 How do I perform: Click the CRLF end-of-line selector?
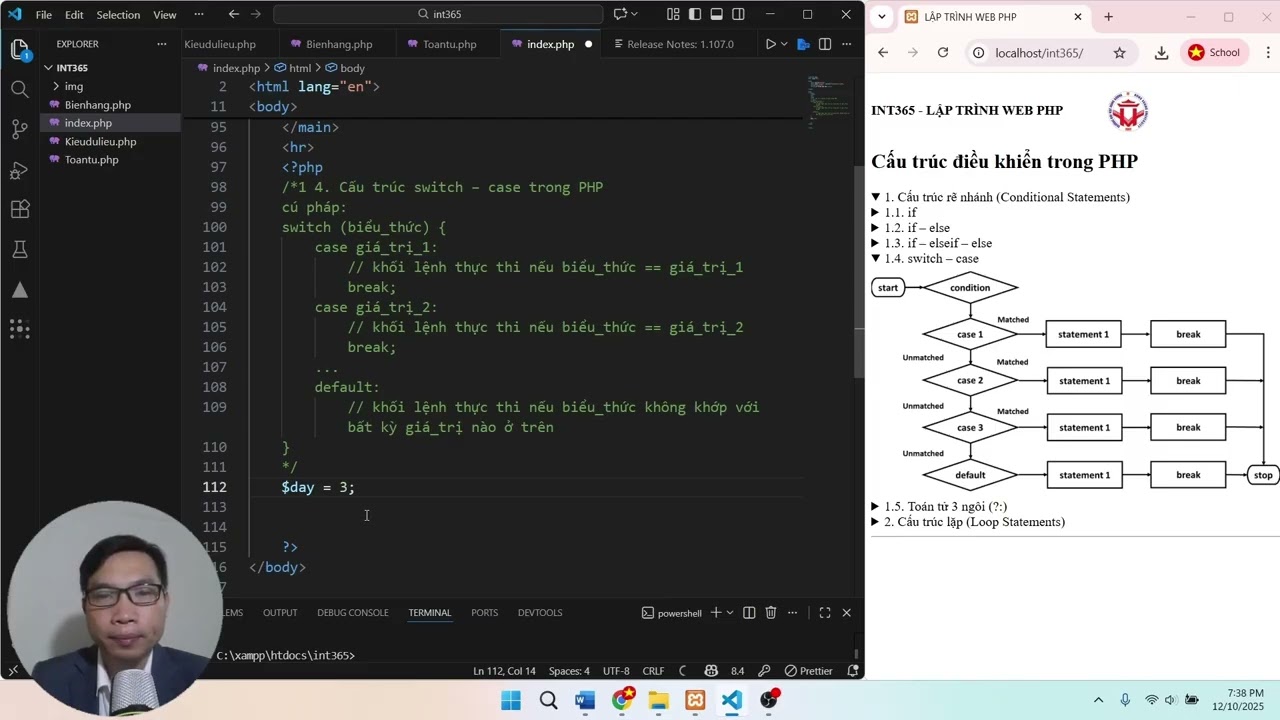click(653, 671)
